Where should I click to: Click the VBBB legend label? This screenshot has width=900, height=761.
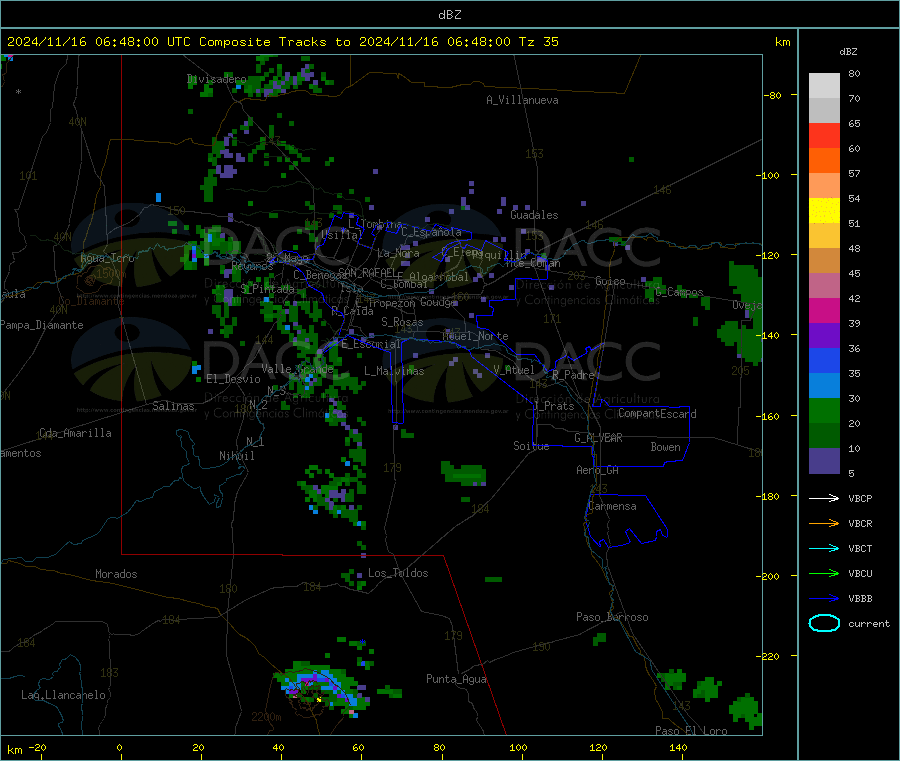pyautogui.click(x=860, y=598)
